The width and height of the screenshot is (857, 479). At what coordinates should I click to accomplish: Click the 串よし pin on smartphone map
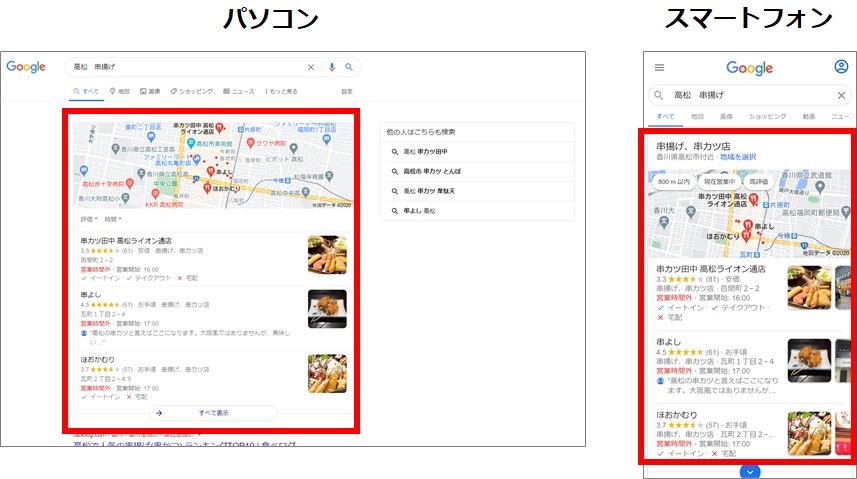pyautogui.click(x=748, y=225)
